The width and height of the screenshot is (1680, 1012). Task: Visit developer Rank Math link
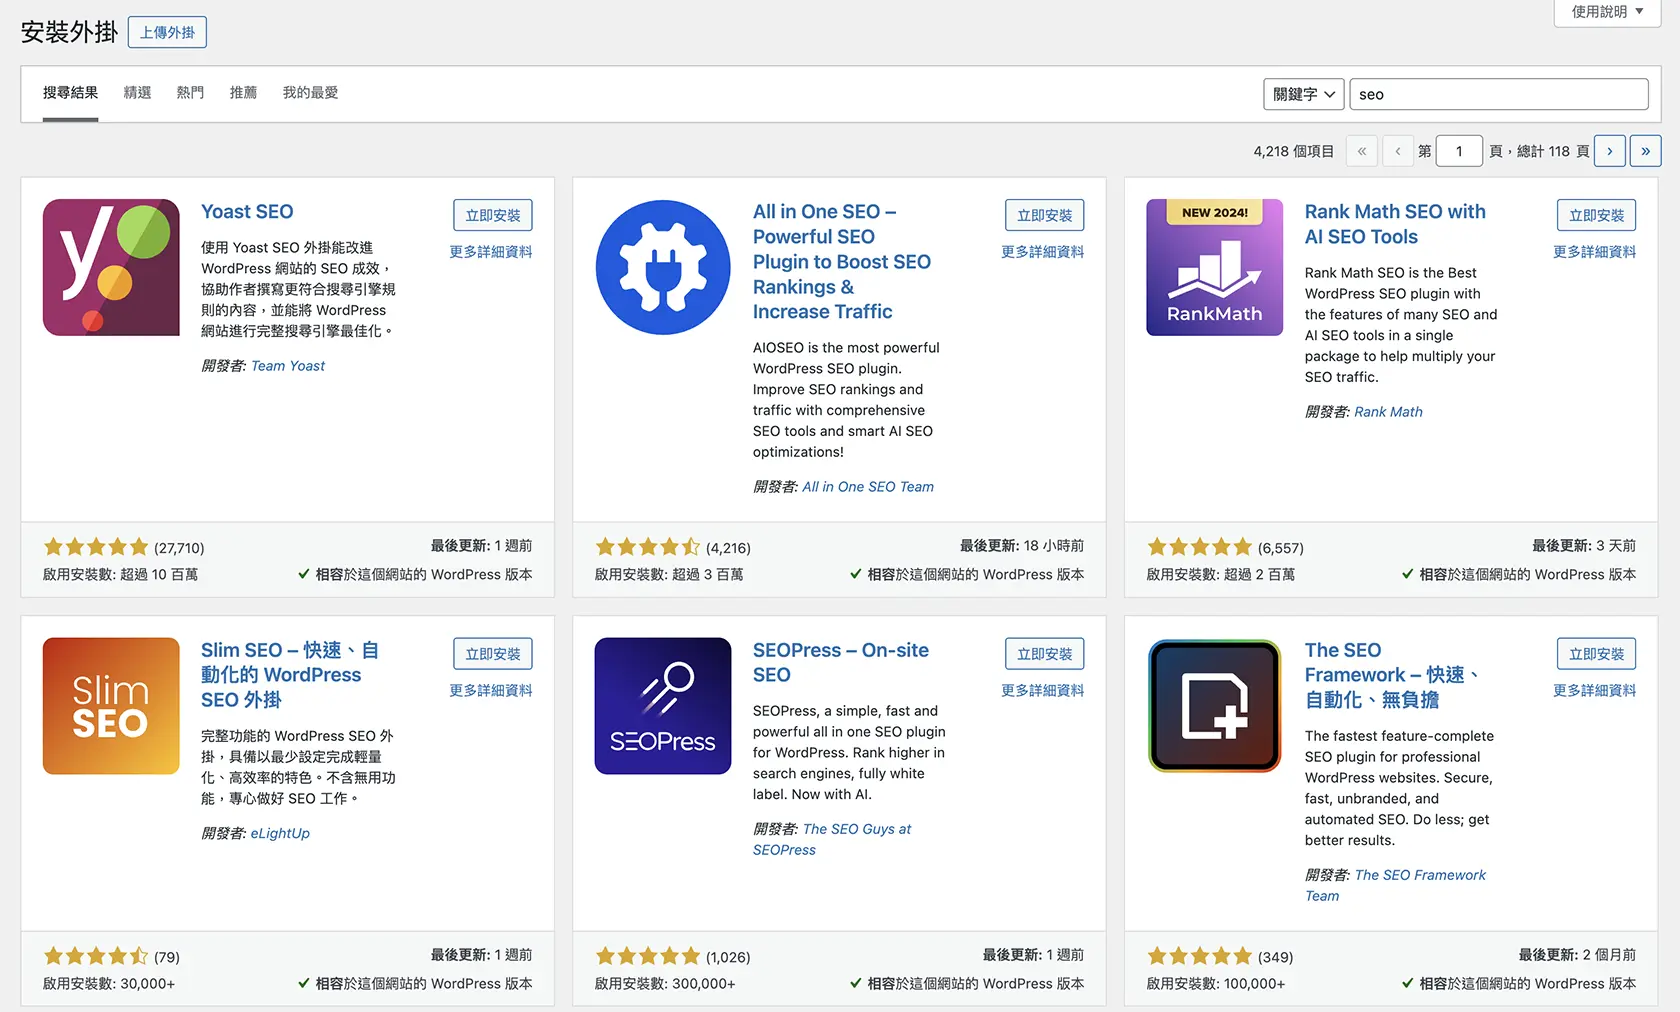pos(1388,412)
